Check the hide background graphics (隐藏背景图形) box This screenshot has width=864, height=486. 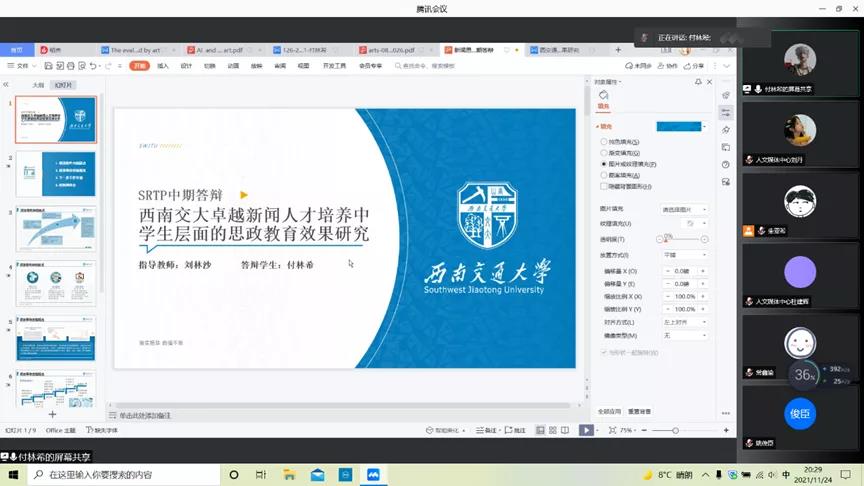pos(604,186)
